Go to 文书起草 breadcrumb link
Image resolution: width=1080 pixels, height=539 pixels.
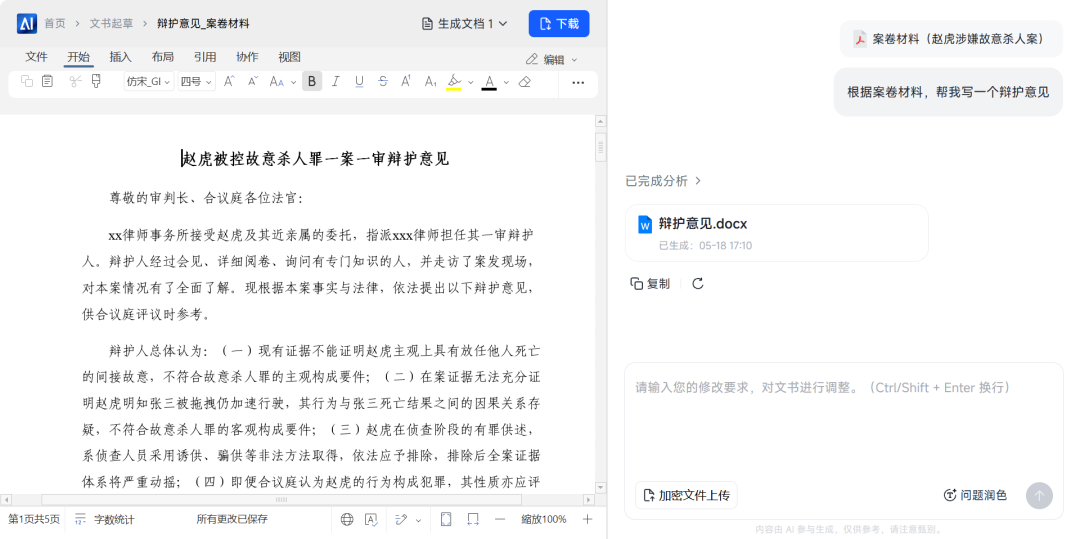tap(112, 23)
